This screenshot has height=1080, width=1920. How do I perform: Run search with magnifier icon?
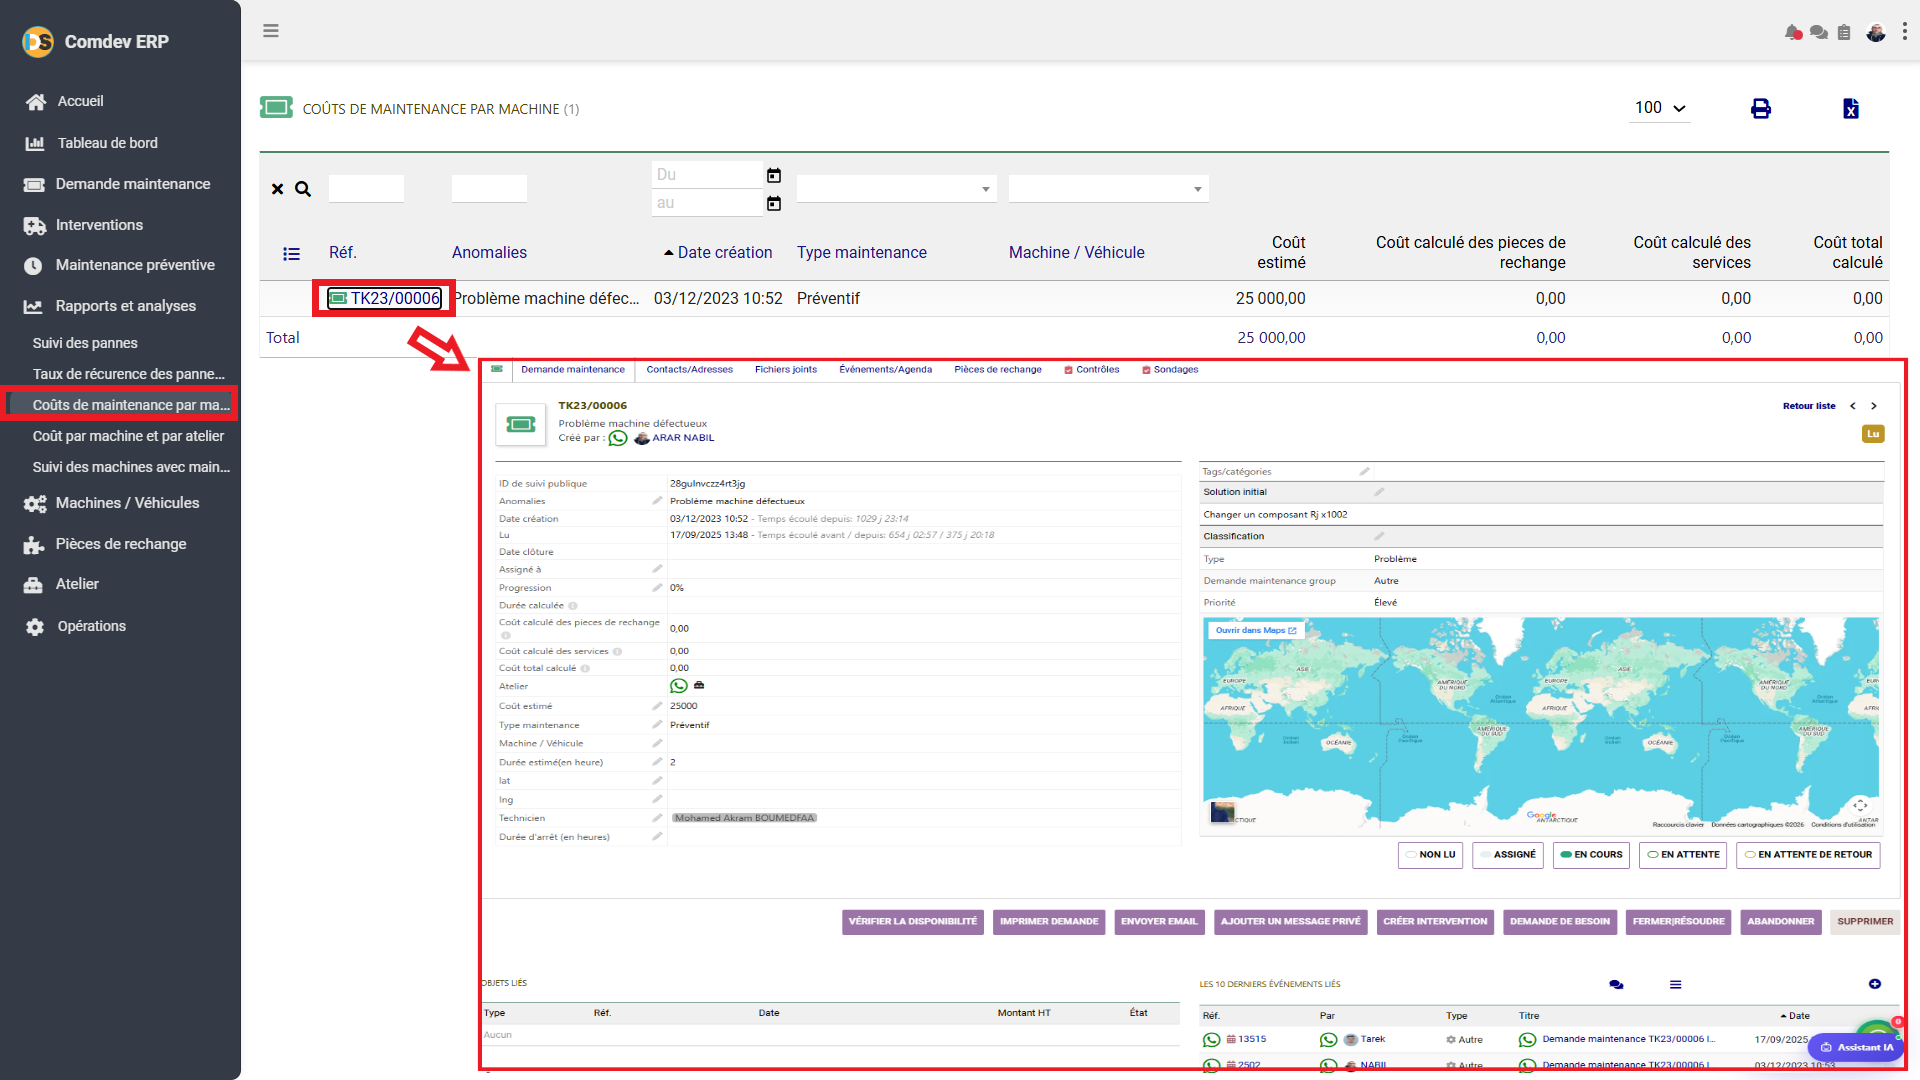click(303, 189)
